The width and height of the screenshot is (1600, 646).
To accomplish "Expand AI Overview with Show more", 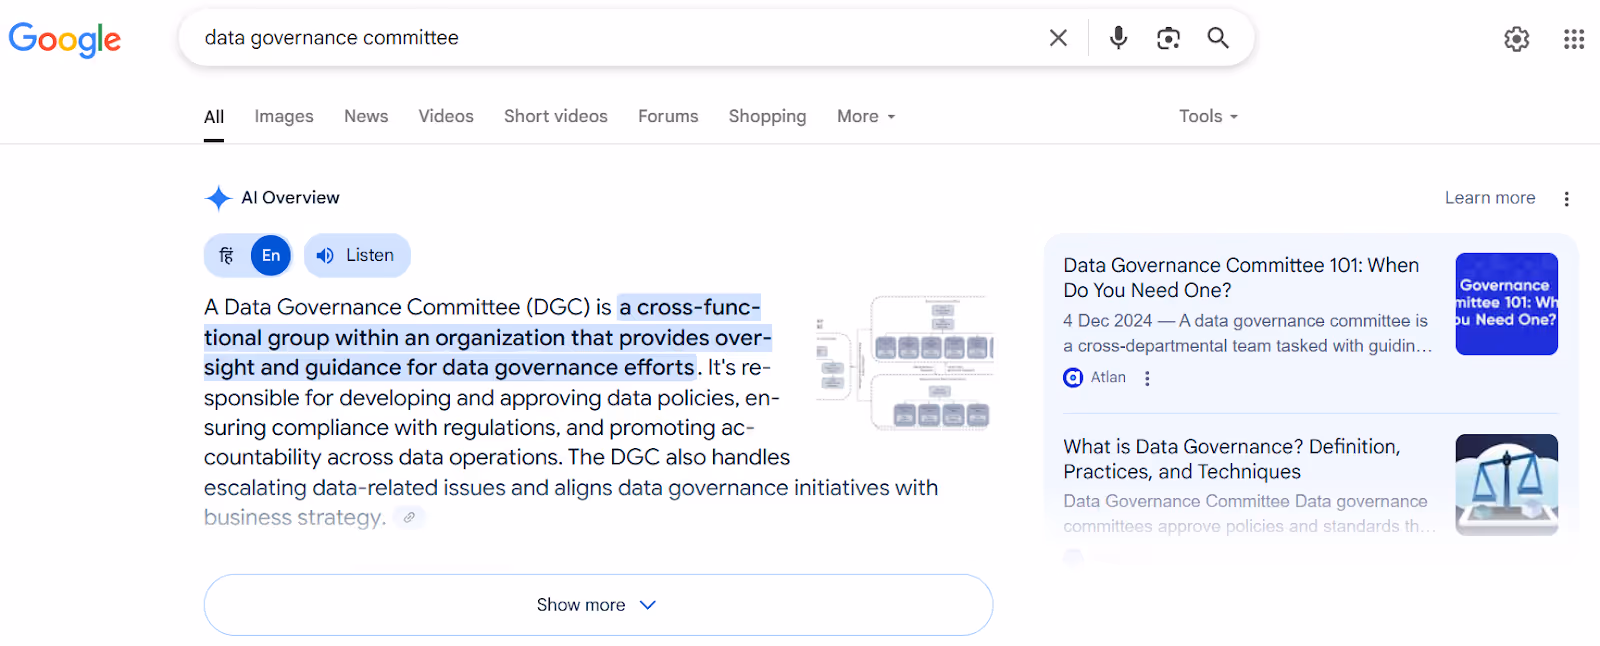I will pos(598,605).
